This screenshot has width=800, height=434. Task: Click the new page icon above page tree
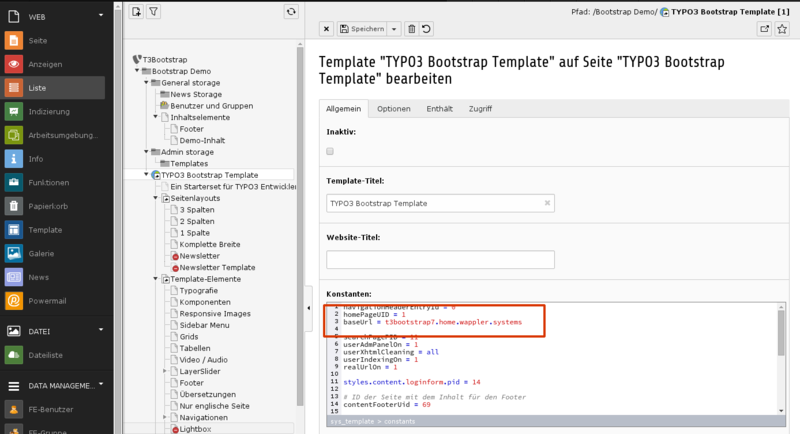(x=136, y=11)
